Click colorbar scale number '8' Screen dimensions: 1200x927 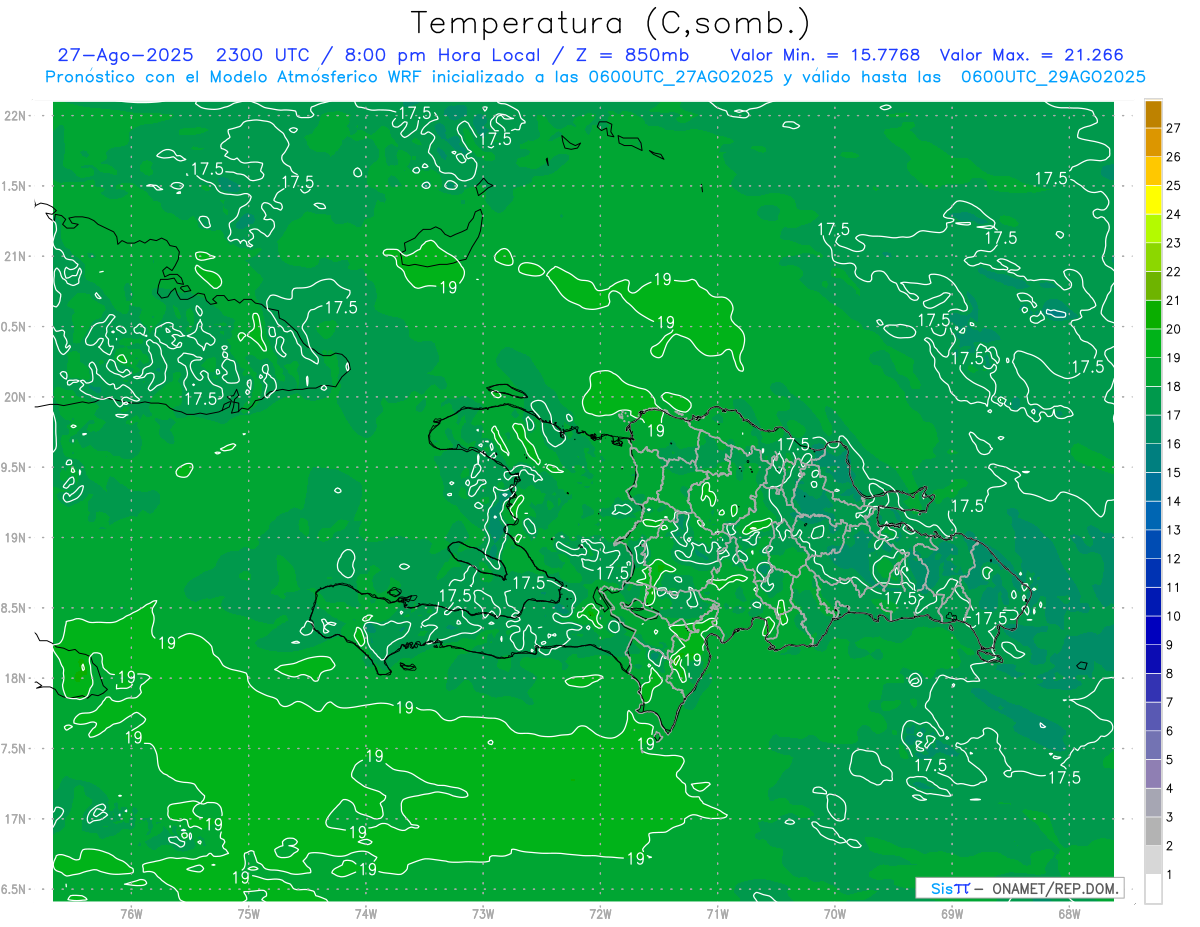(x=1170, y=673)
